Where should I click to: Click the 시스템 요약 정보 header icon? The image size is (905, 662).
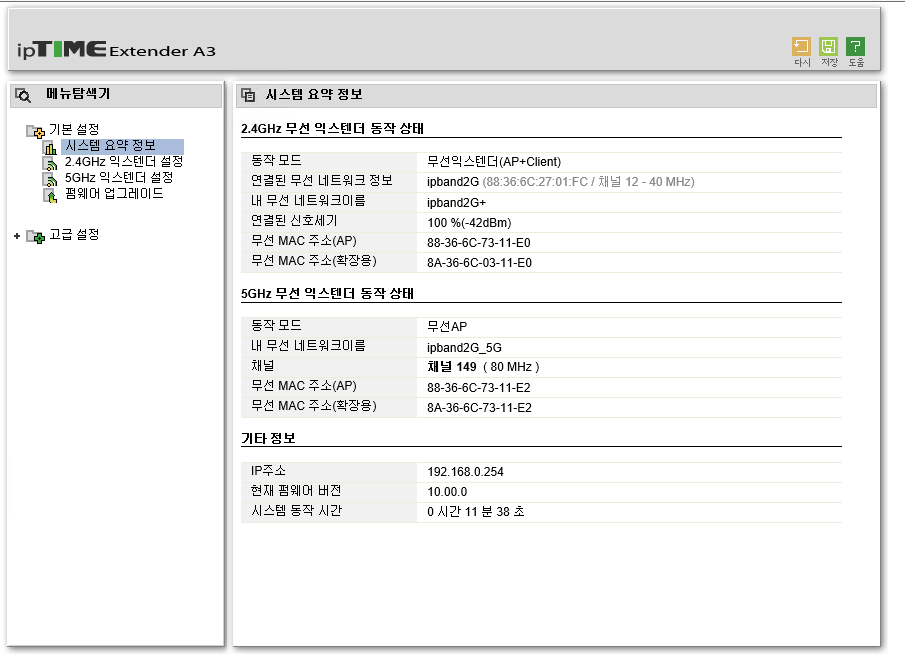point(248,95)
